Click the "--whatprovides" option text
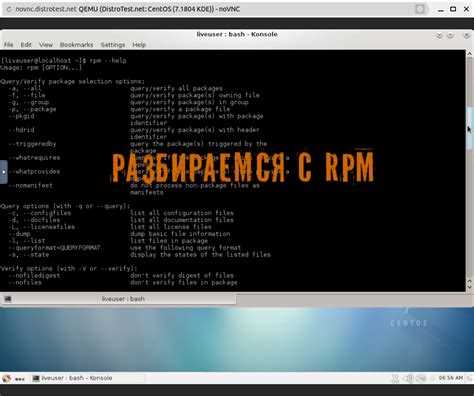 (x=35, y=172)
